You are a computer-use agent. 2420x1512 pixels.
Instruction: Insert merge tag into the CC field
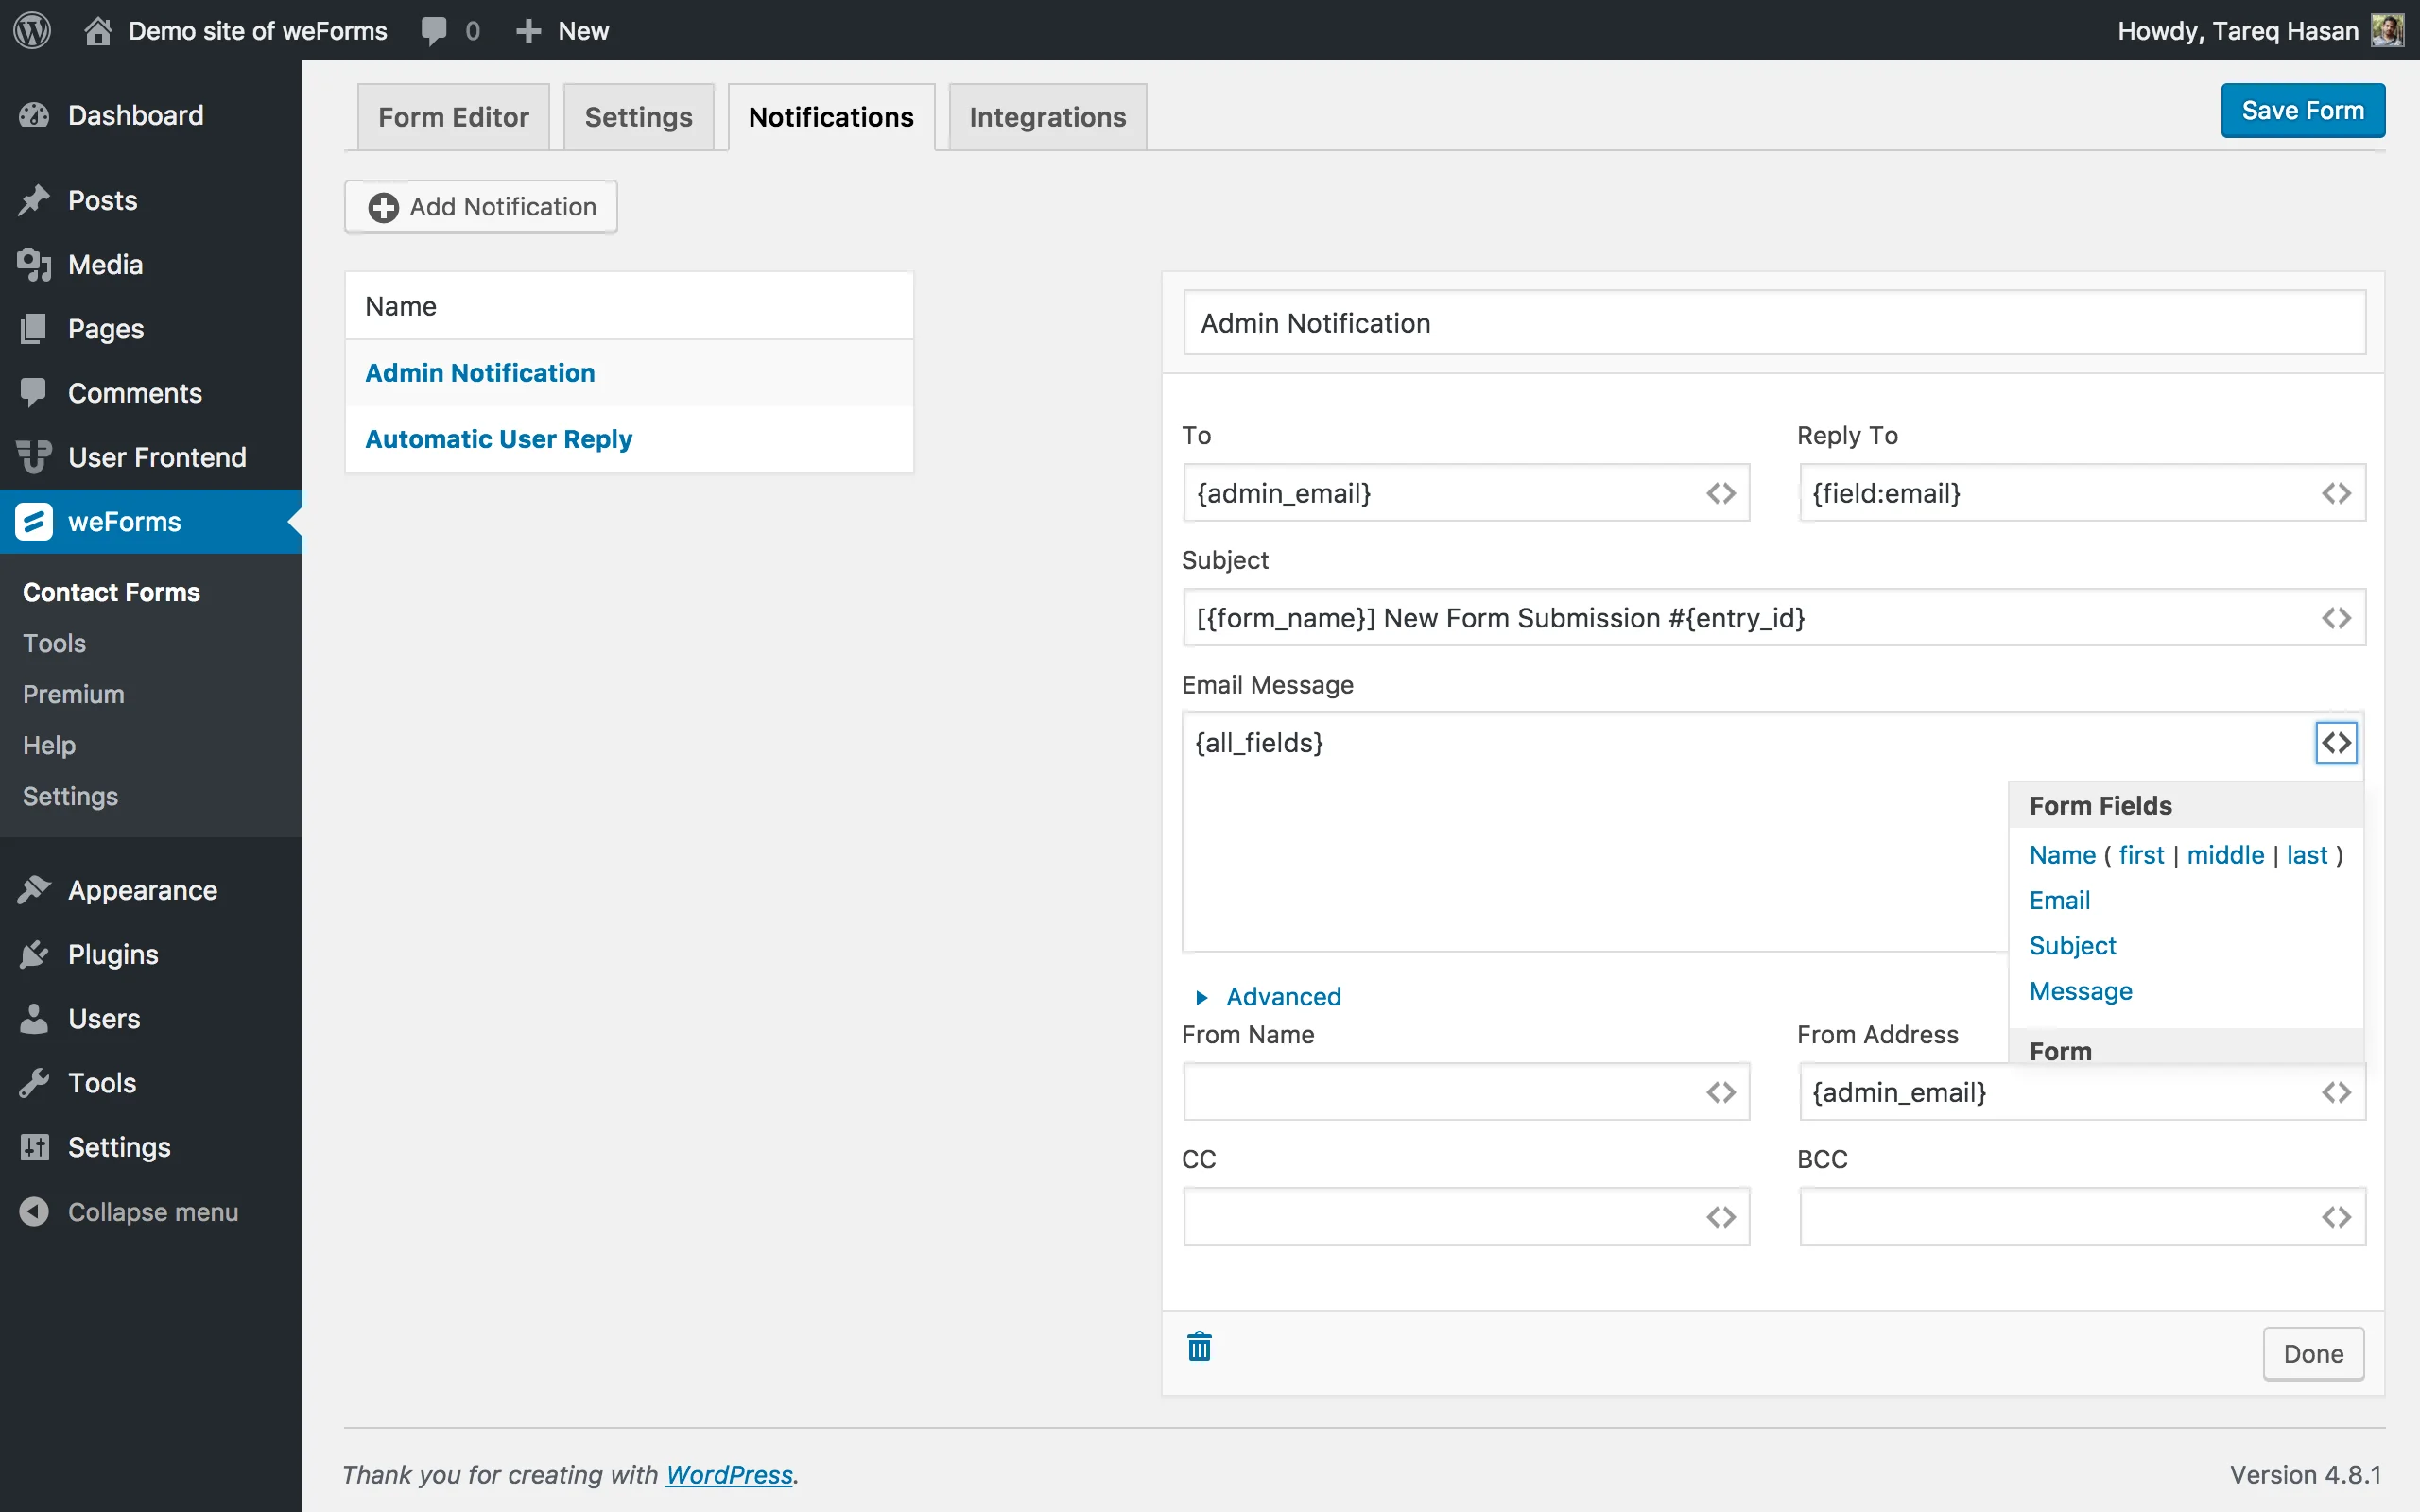[x=1721, y=1216]
